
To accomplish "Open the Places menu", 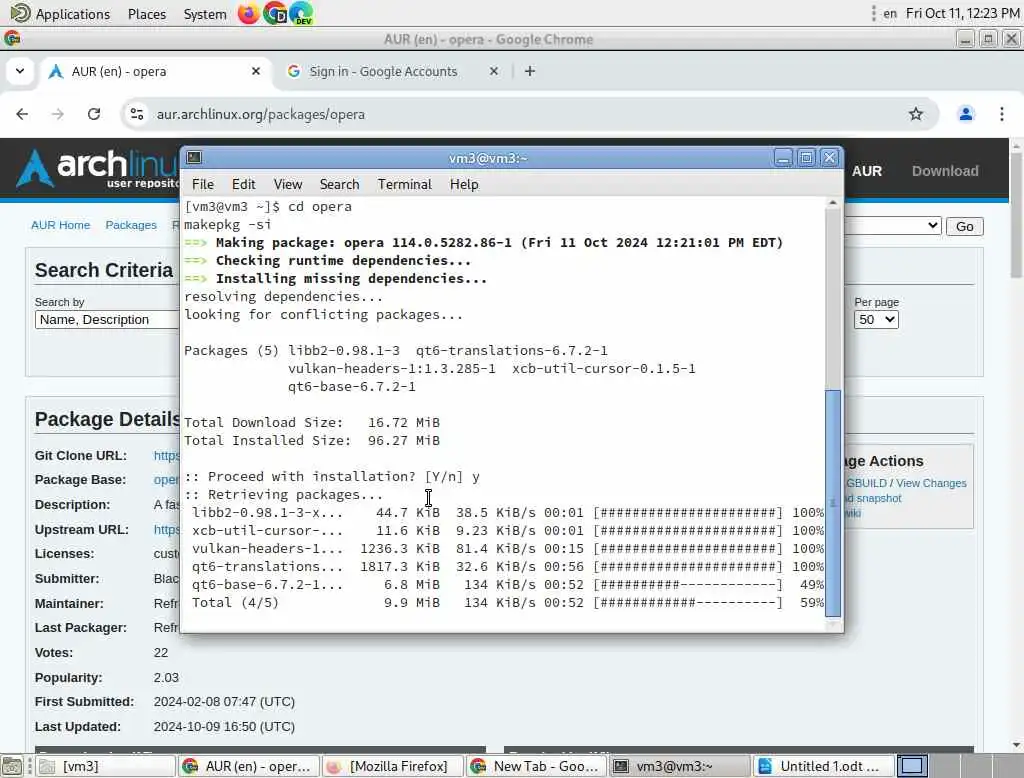I will tap(146, 14).
